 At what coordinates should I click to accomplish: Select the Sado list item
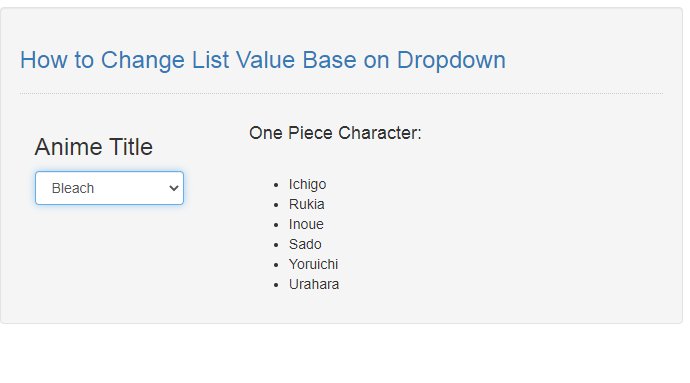(305, 244)
